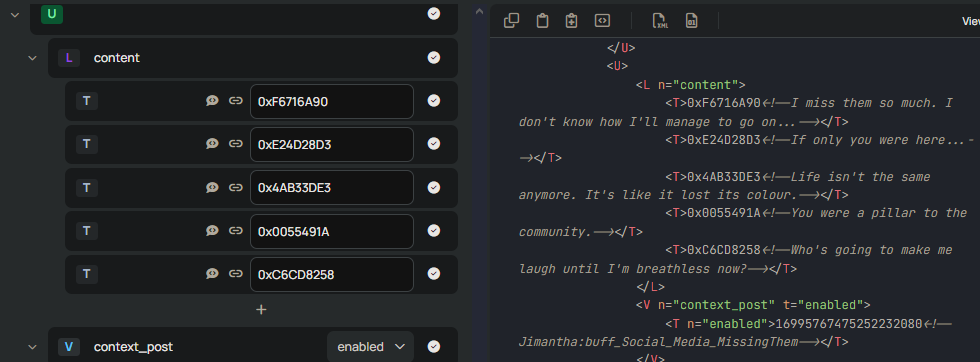Collapse the content list chevron
The height and width of the screenshot is (362, 980).
[x=32, y=58]
